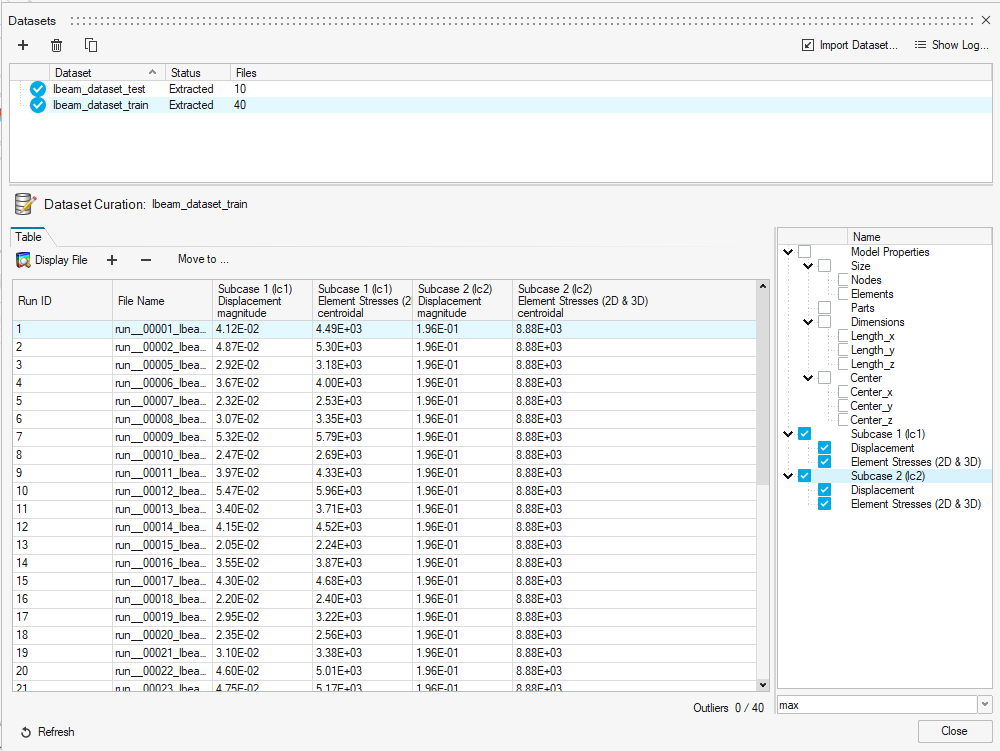Viewport: 1000px width, 751px height.
Task: Open the Show Log list
Action: tap(951, 45)
